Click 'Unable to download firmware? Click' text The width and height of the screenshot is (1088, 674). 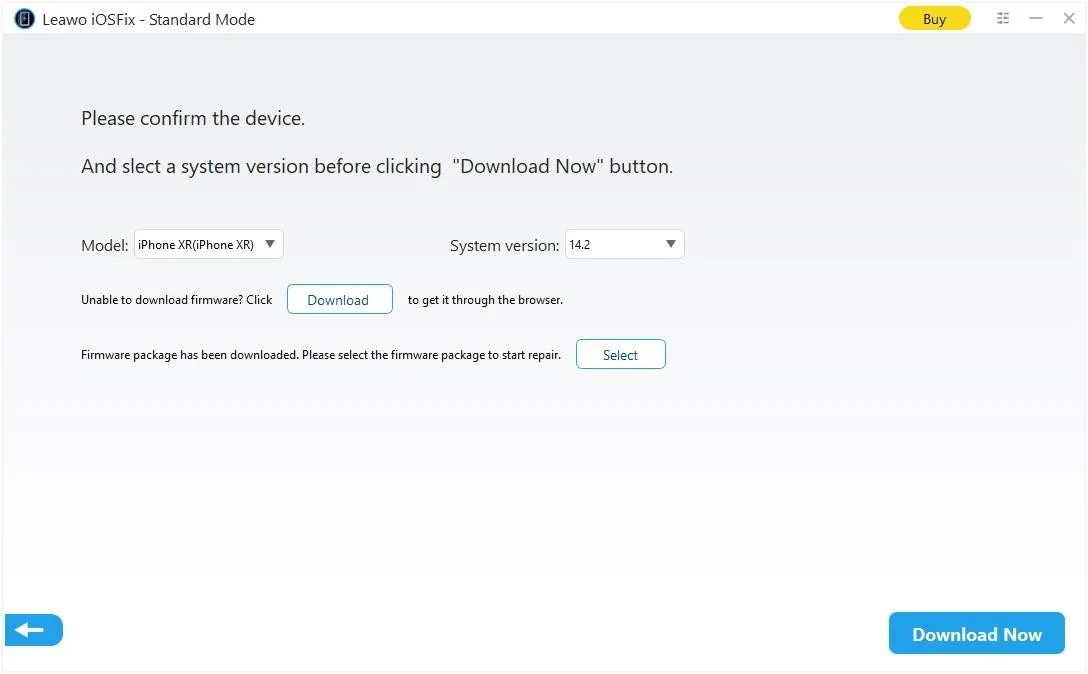[176, 300]
